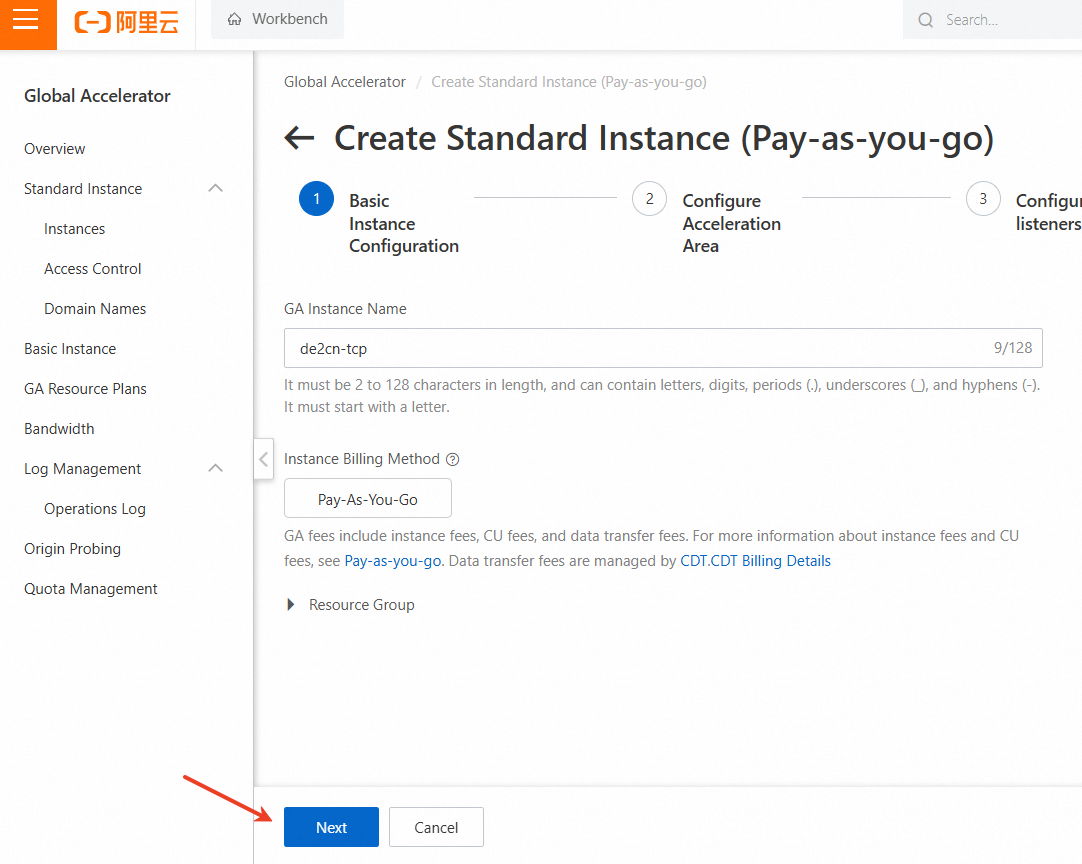
Task: Collapse the Log Management menu group
Action: [x=215, y=469]
